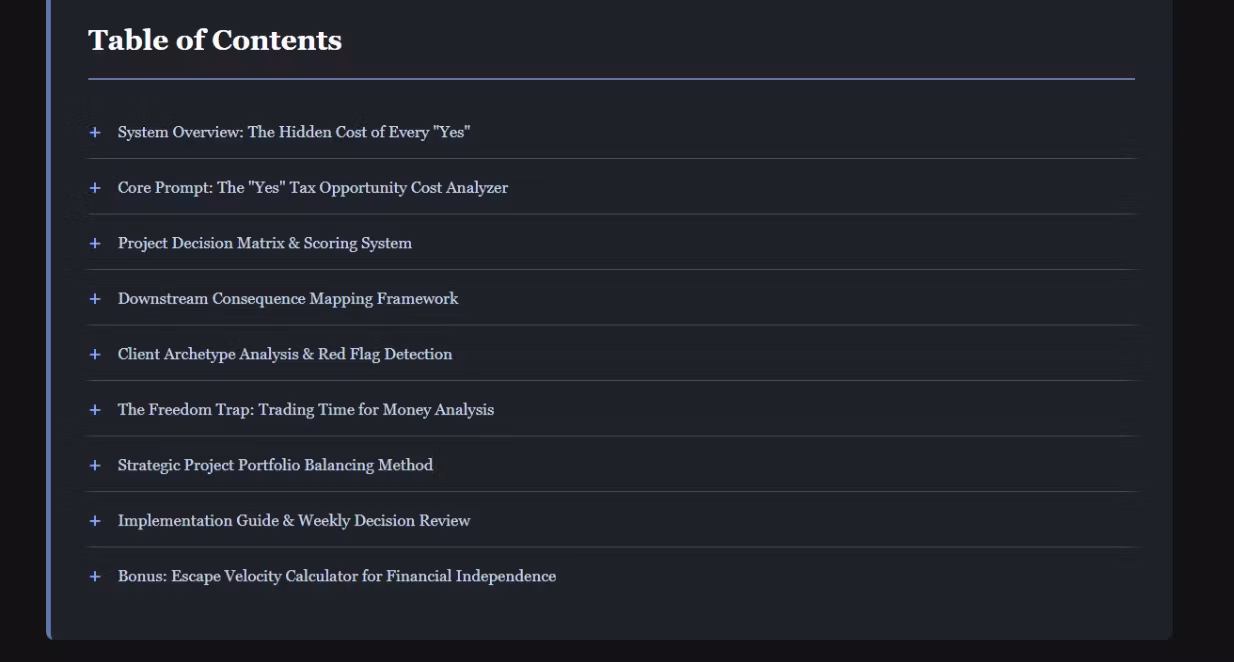Viewport: 1234px width, 662px height.
Task: Expand Downstream Consequence Mapping via its plus icon
Action: point(95,299)
